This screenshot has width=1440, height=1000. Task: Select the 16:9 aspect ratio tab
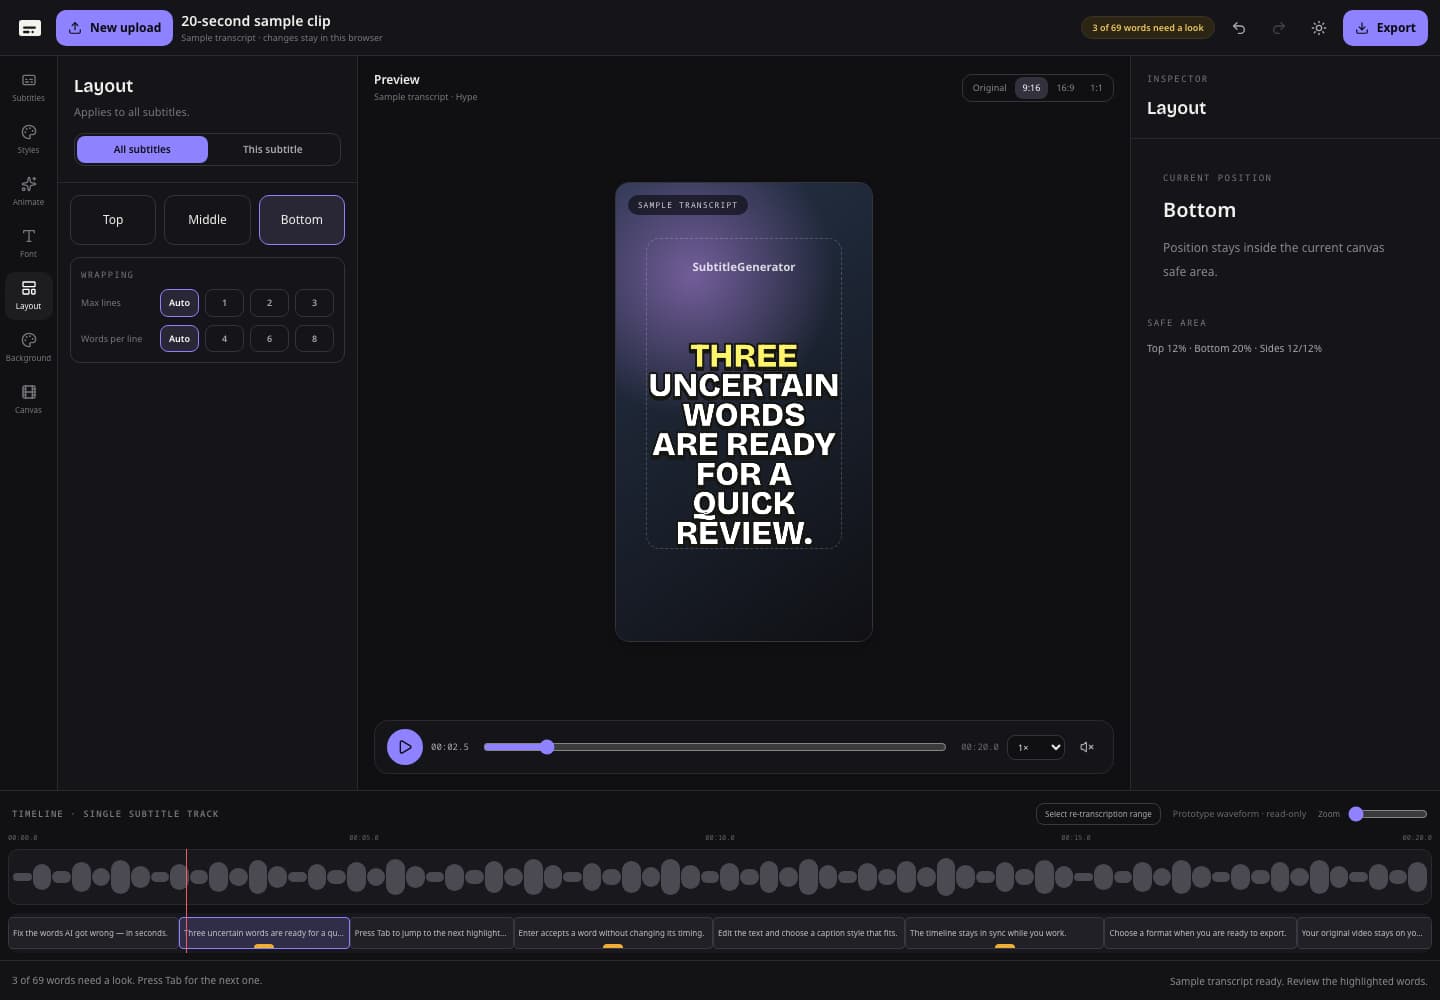point(1065,88)
